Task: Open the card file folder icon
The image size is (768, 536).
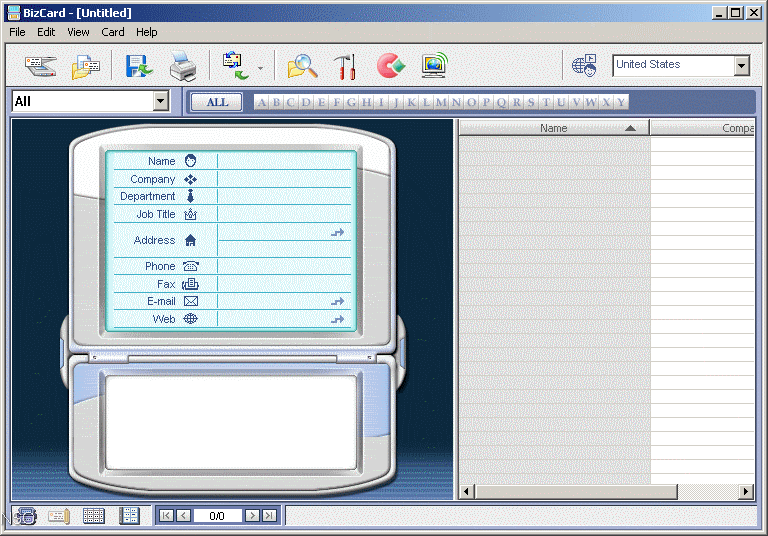Action: point(85,66)
